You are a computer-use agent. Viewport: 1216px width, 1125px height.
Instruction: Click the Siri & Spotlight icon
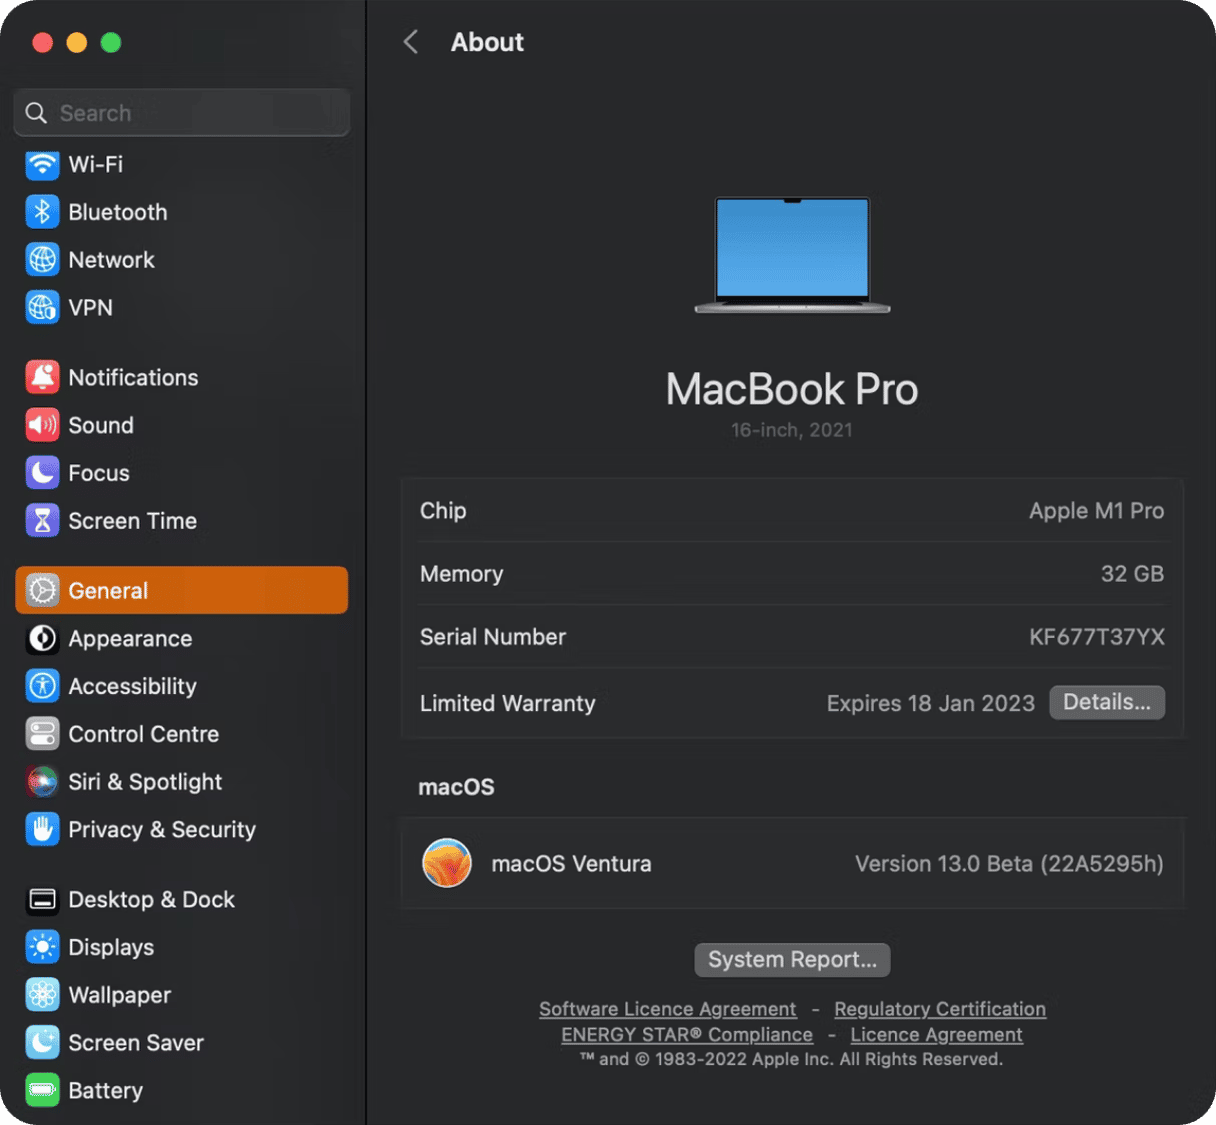click(42, 782)
